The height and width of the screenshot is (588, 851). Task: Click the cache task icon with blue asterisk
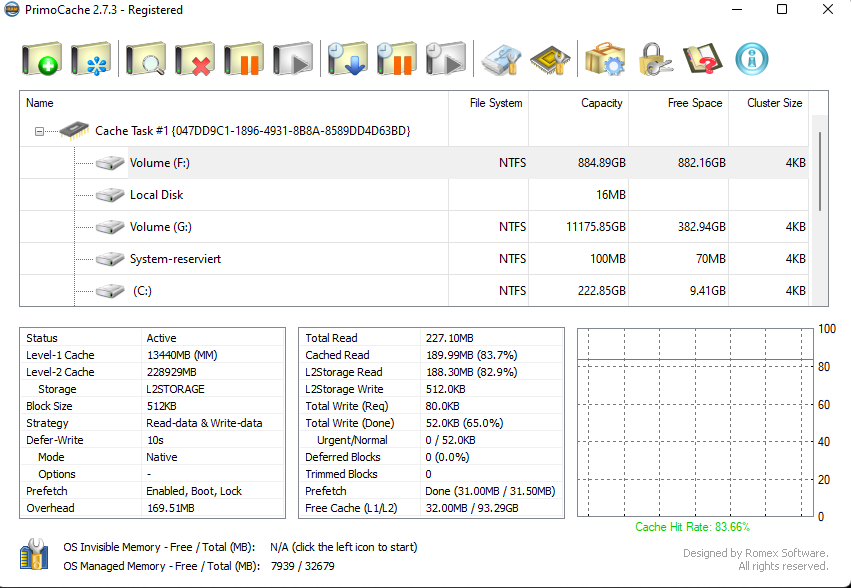[x=91, y=59]
